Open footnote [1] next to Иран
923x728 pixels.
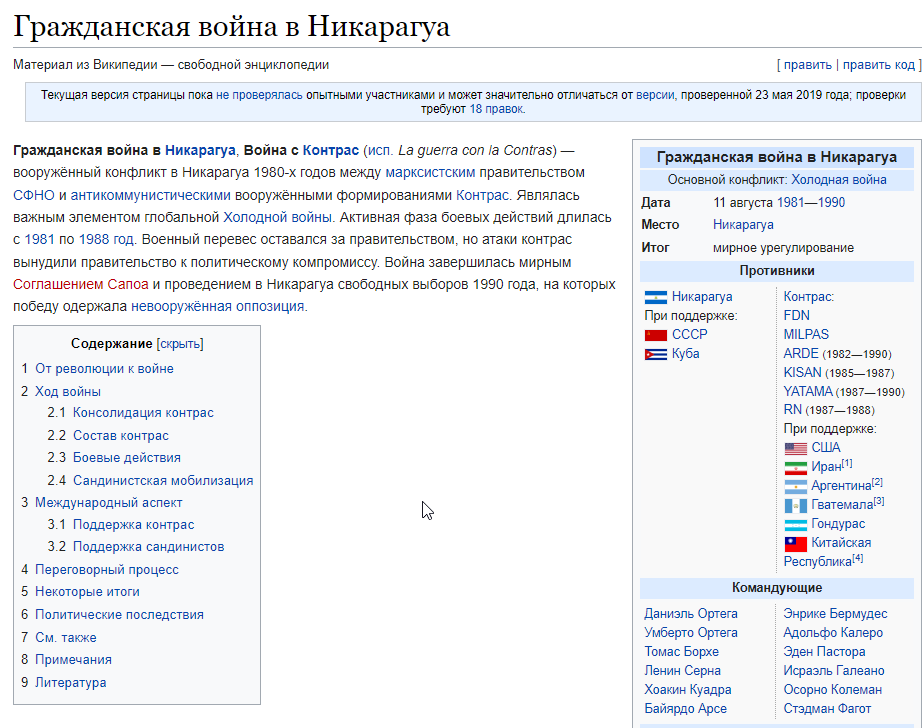tap(846, 464)
